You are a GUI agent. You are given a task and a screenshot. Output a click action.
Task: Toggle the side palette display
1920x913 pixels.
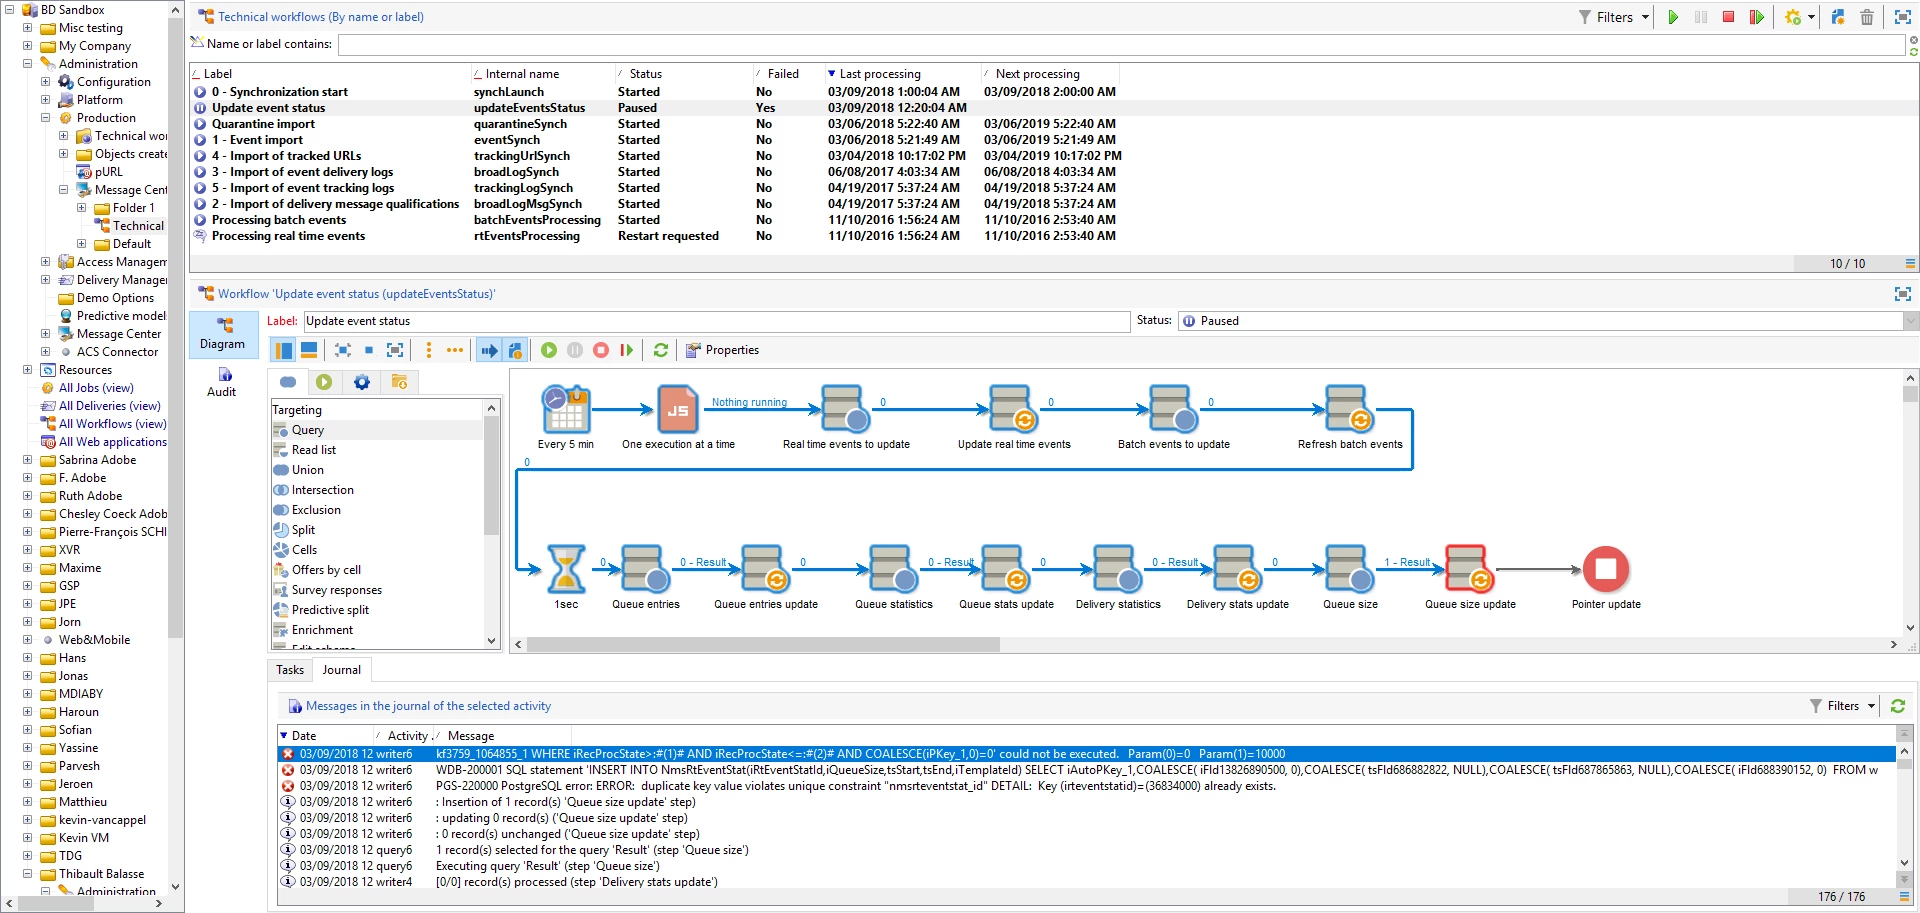click(x=284, y=350)
